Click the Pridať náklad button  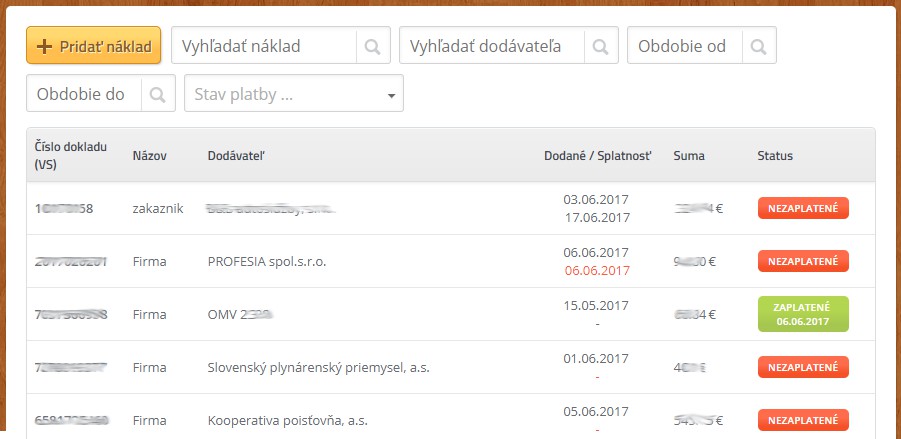point(94,45)
